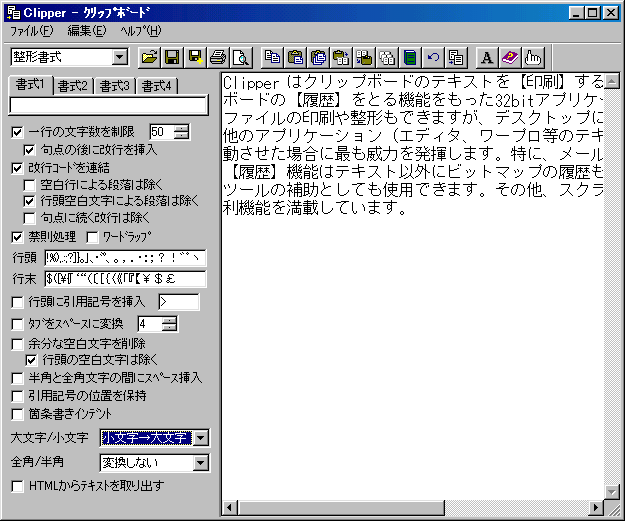Enable 箇条書きインデント checkbox

click(17, 415)
